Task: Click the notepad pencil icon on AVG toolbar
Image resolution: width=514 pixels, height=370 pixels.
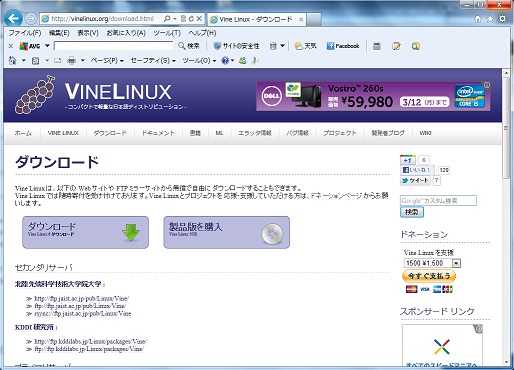Action: [396, 46]
